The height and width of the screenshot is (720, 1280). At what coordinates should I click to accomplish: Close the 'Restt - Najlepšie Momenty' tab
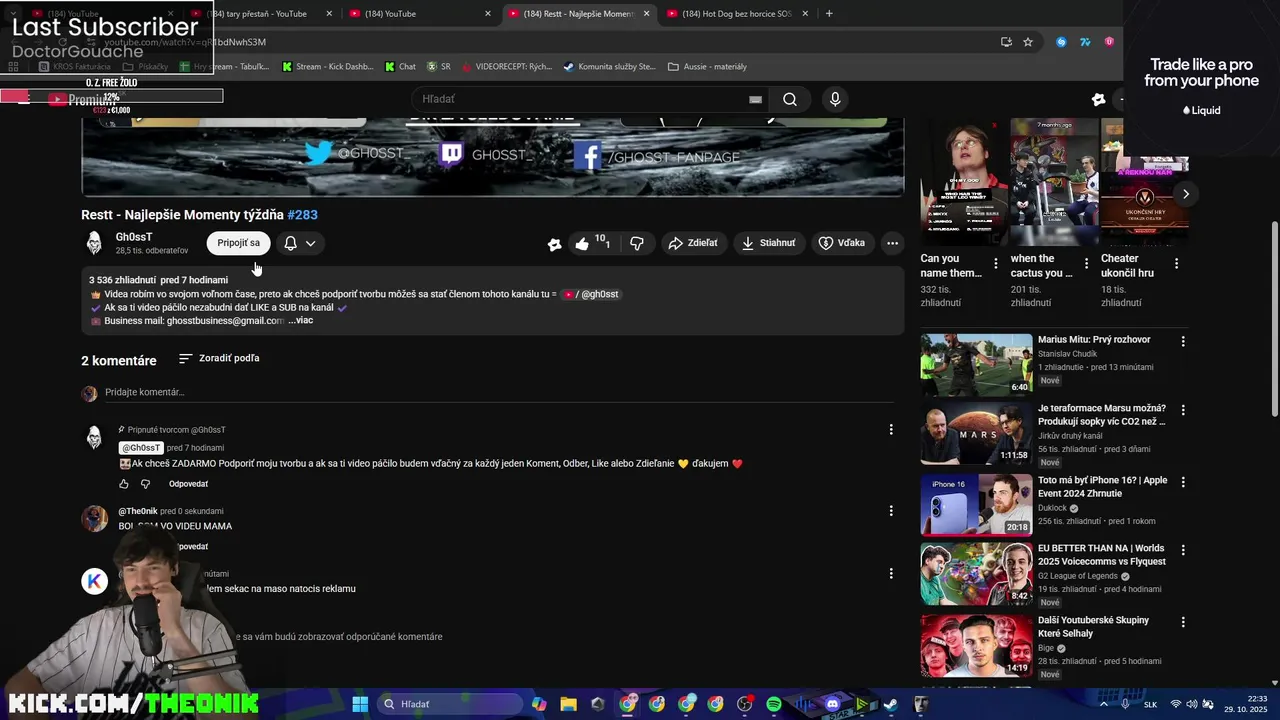[646, 14]
